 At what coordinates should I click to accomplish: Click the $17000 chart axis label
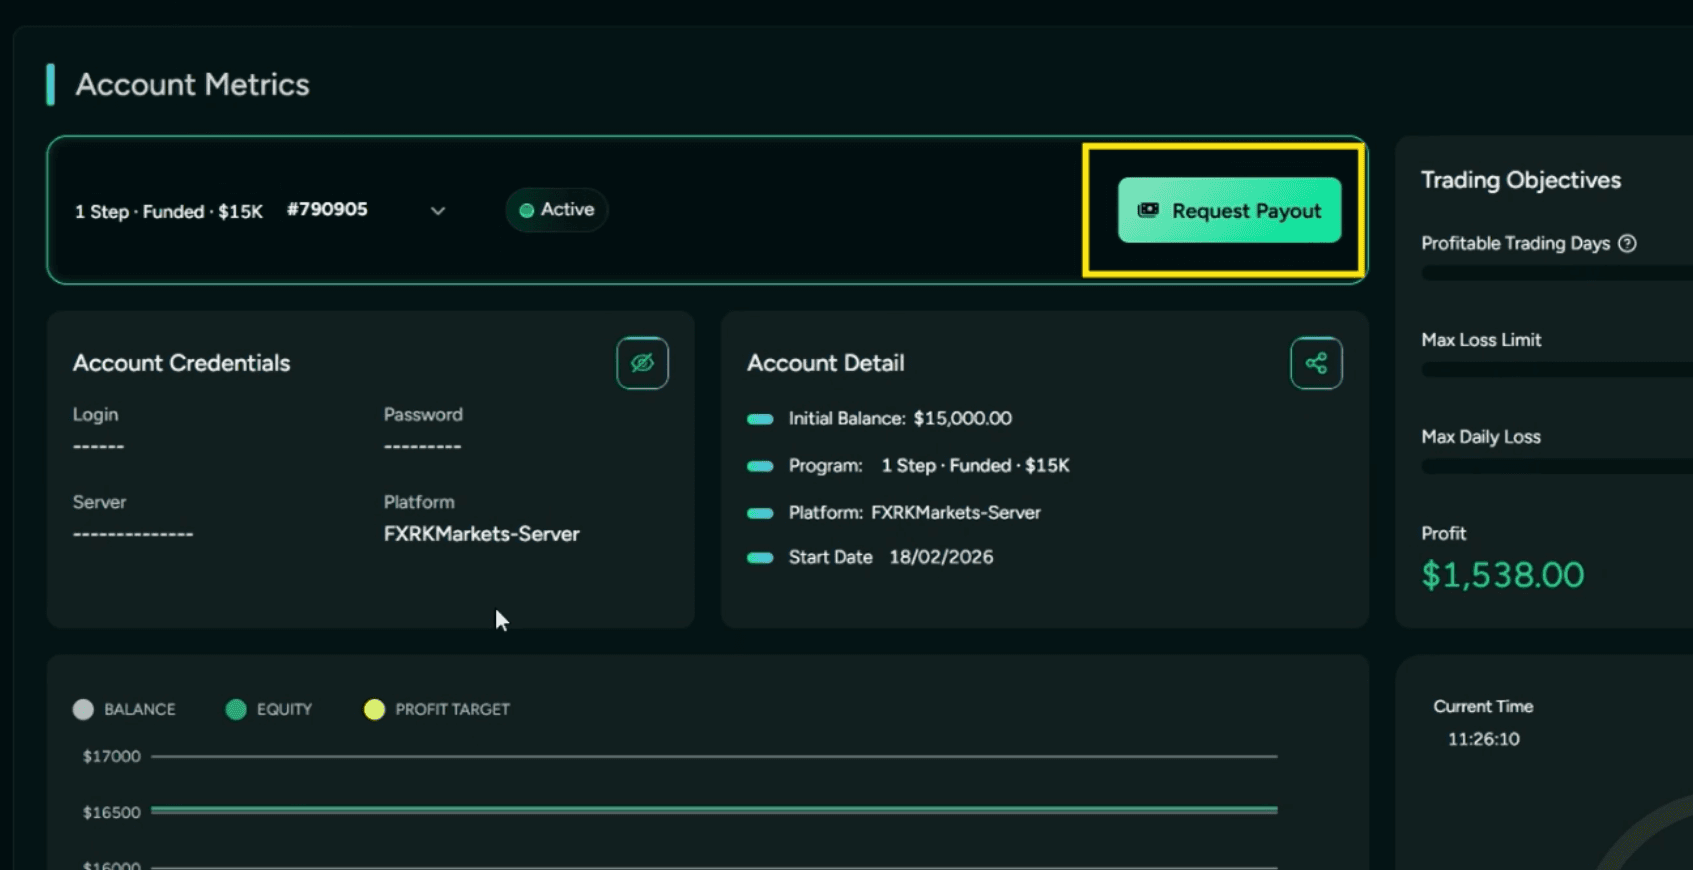pyautogui.click(x=112, y=756)
